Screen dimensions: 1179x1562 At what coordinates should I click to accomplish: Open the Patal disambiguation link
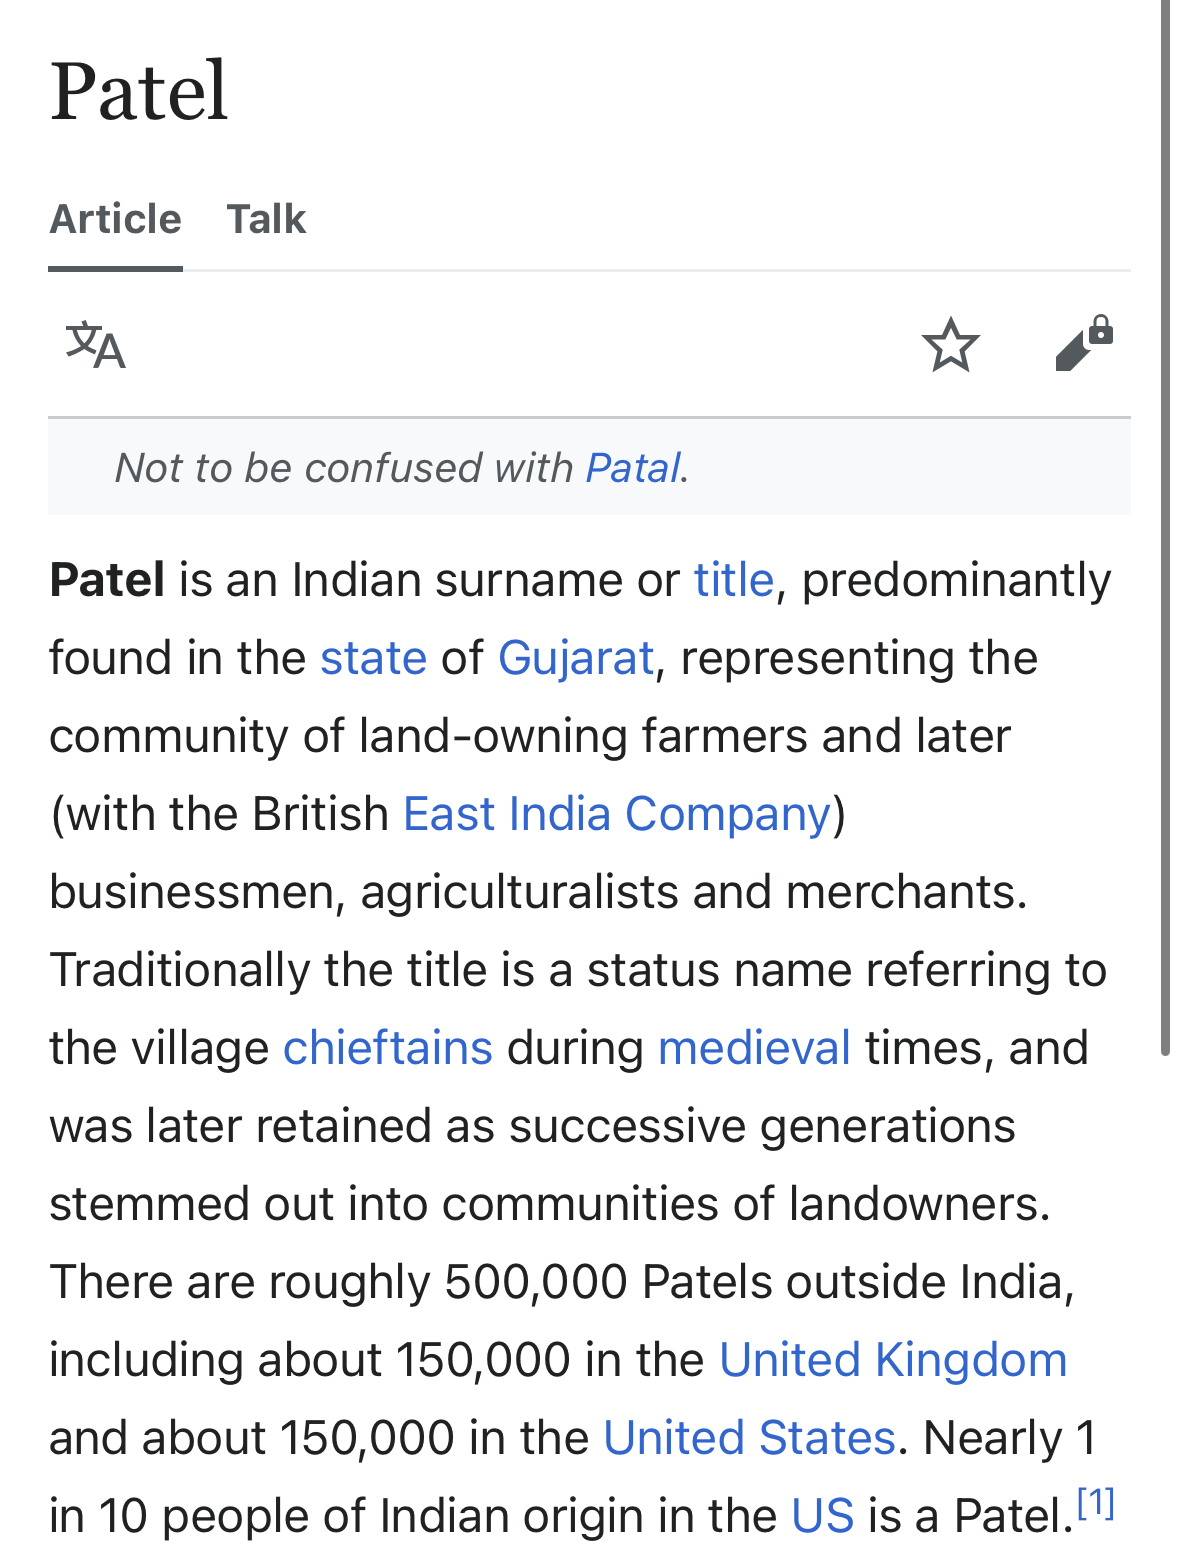coord(633,468)
